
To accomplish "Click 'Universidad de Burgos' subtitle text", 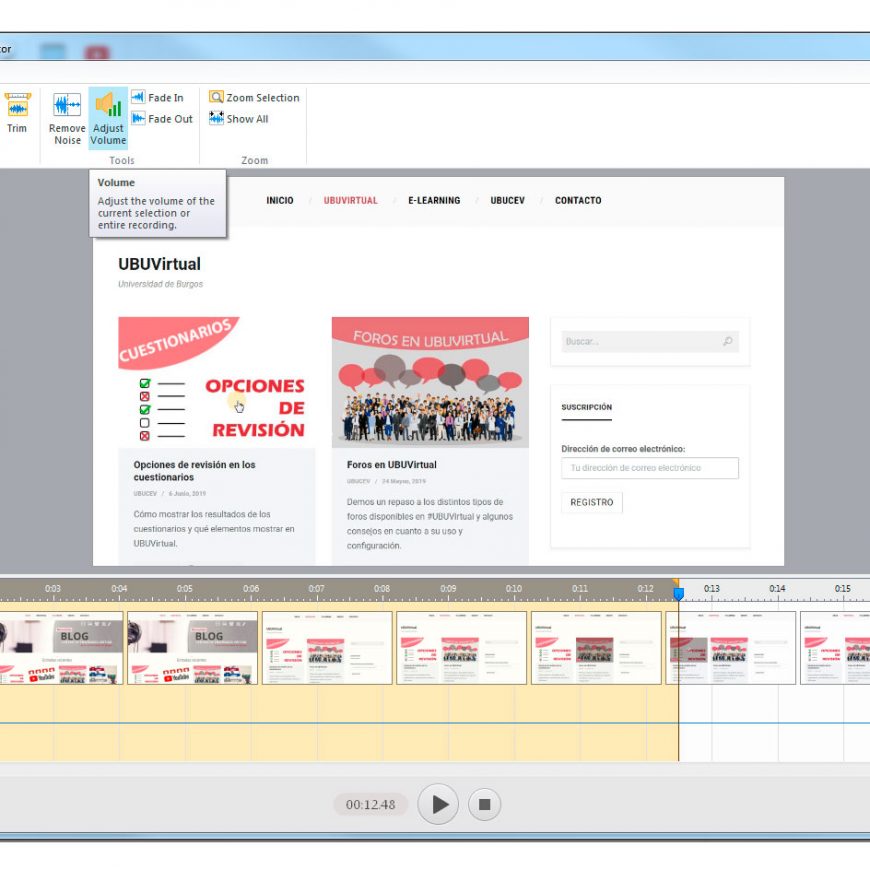I will (x=160, y=284).
